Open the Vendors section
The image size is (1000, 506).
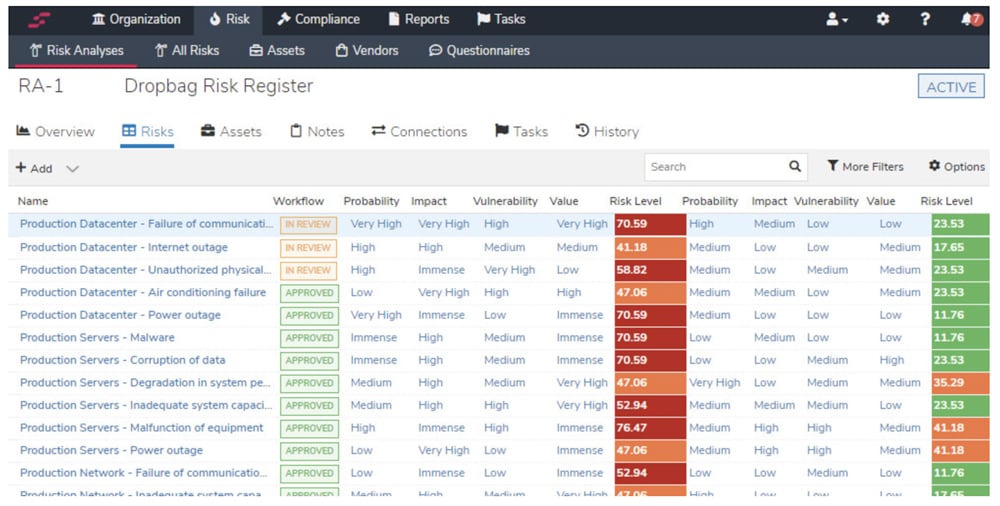point(366,50)
